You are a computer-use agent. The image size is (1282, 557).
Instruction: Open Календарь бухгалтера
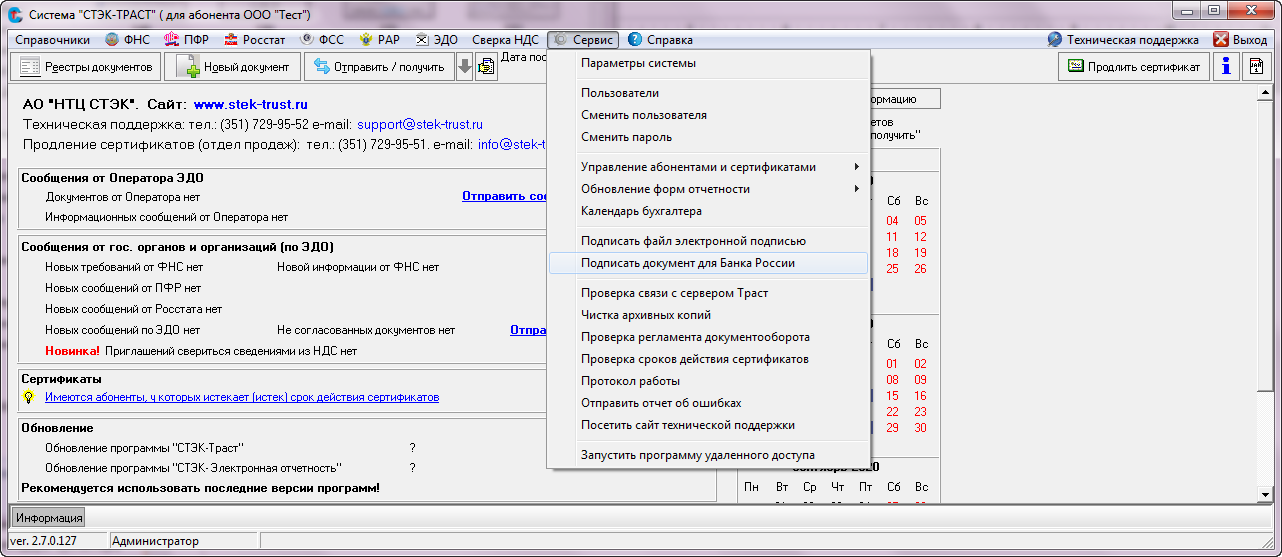(709, 211)
